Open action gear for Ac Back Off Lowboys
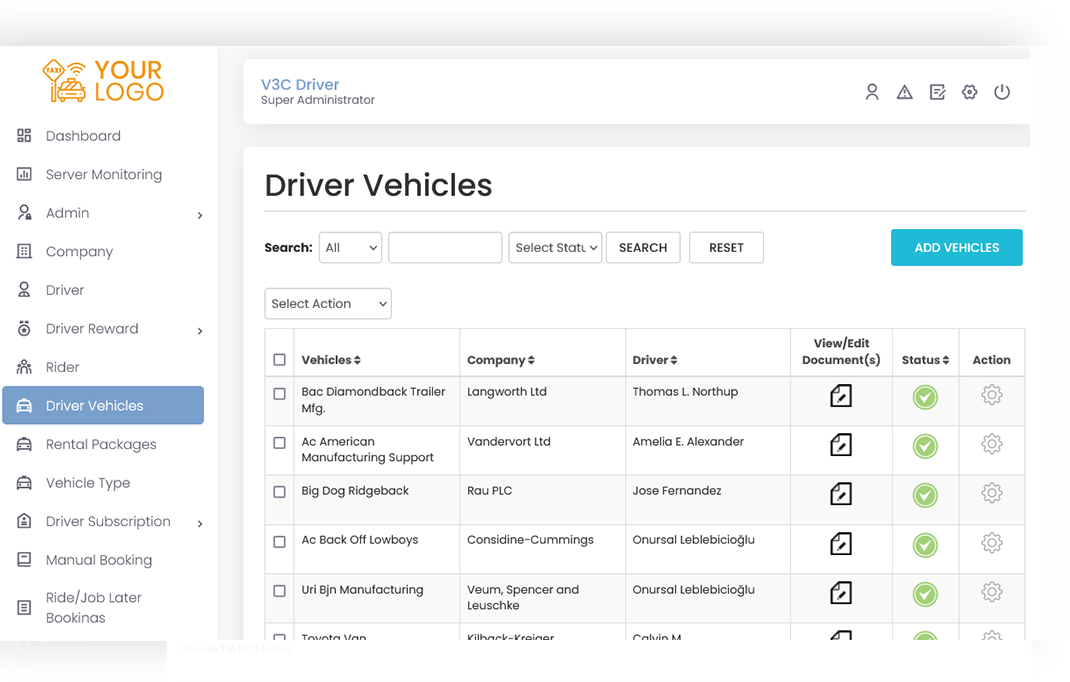This screenshot has height=682, width=1070. click(x=992, y=543)
